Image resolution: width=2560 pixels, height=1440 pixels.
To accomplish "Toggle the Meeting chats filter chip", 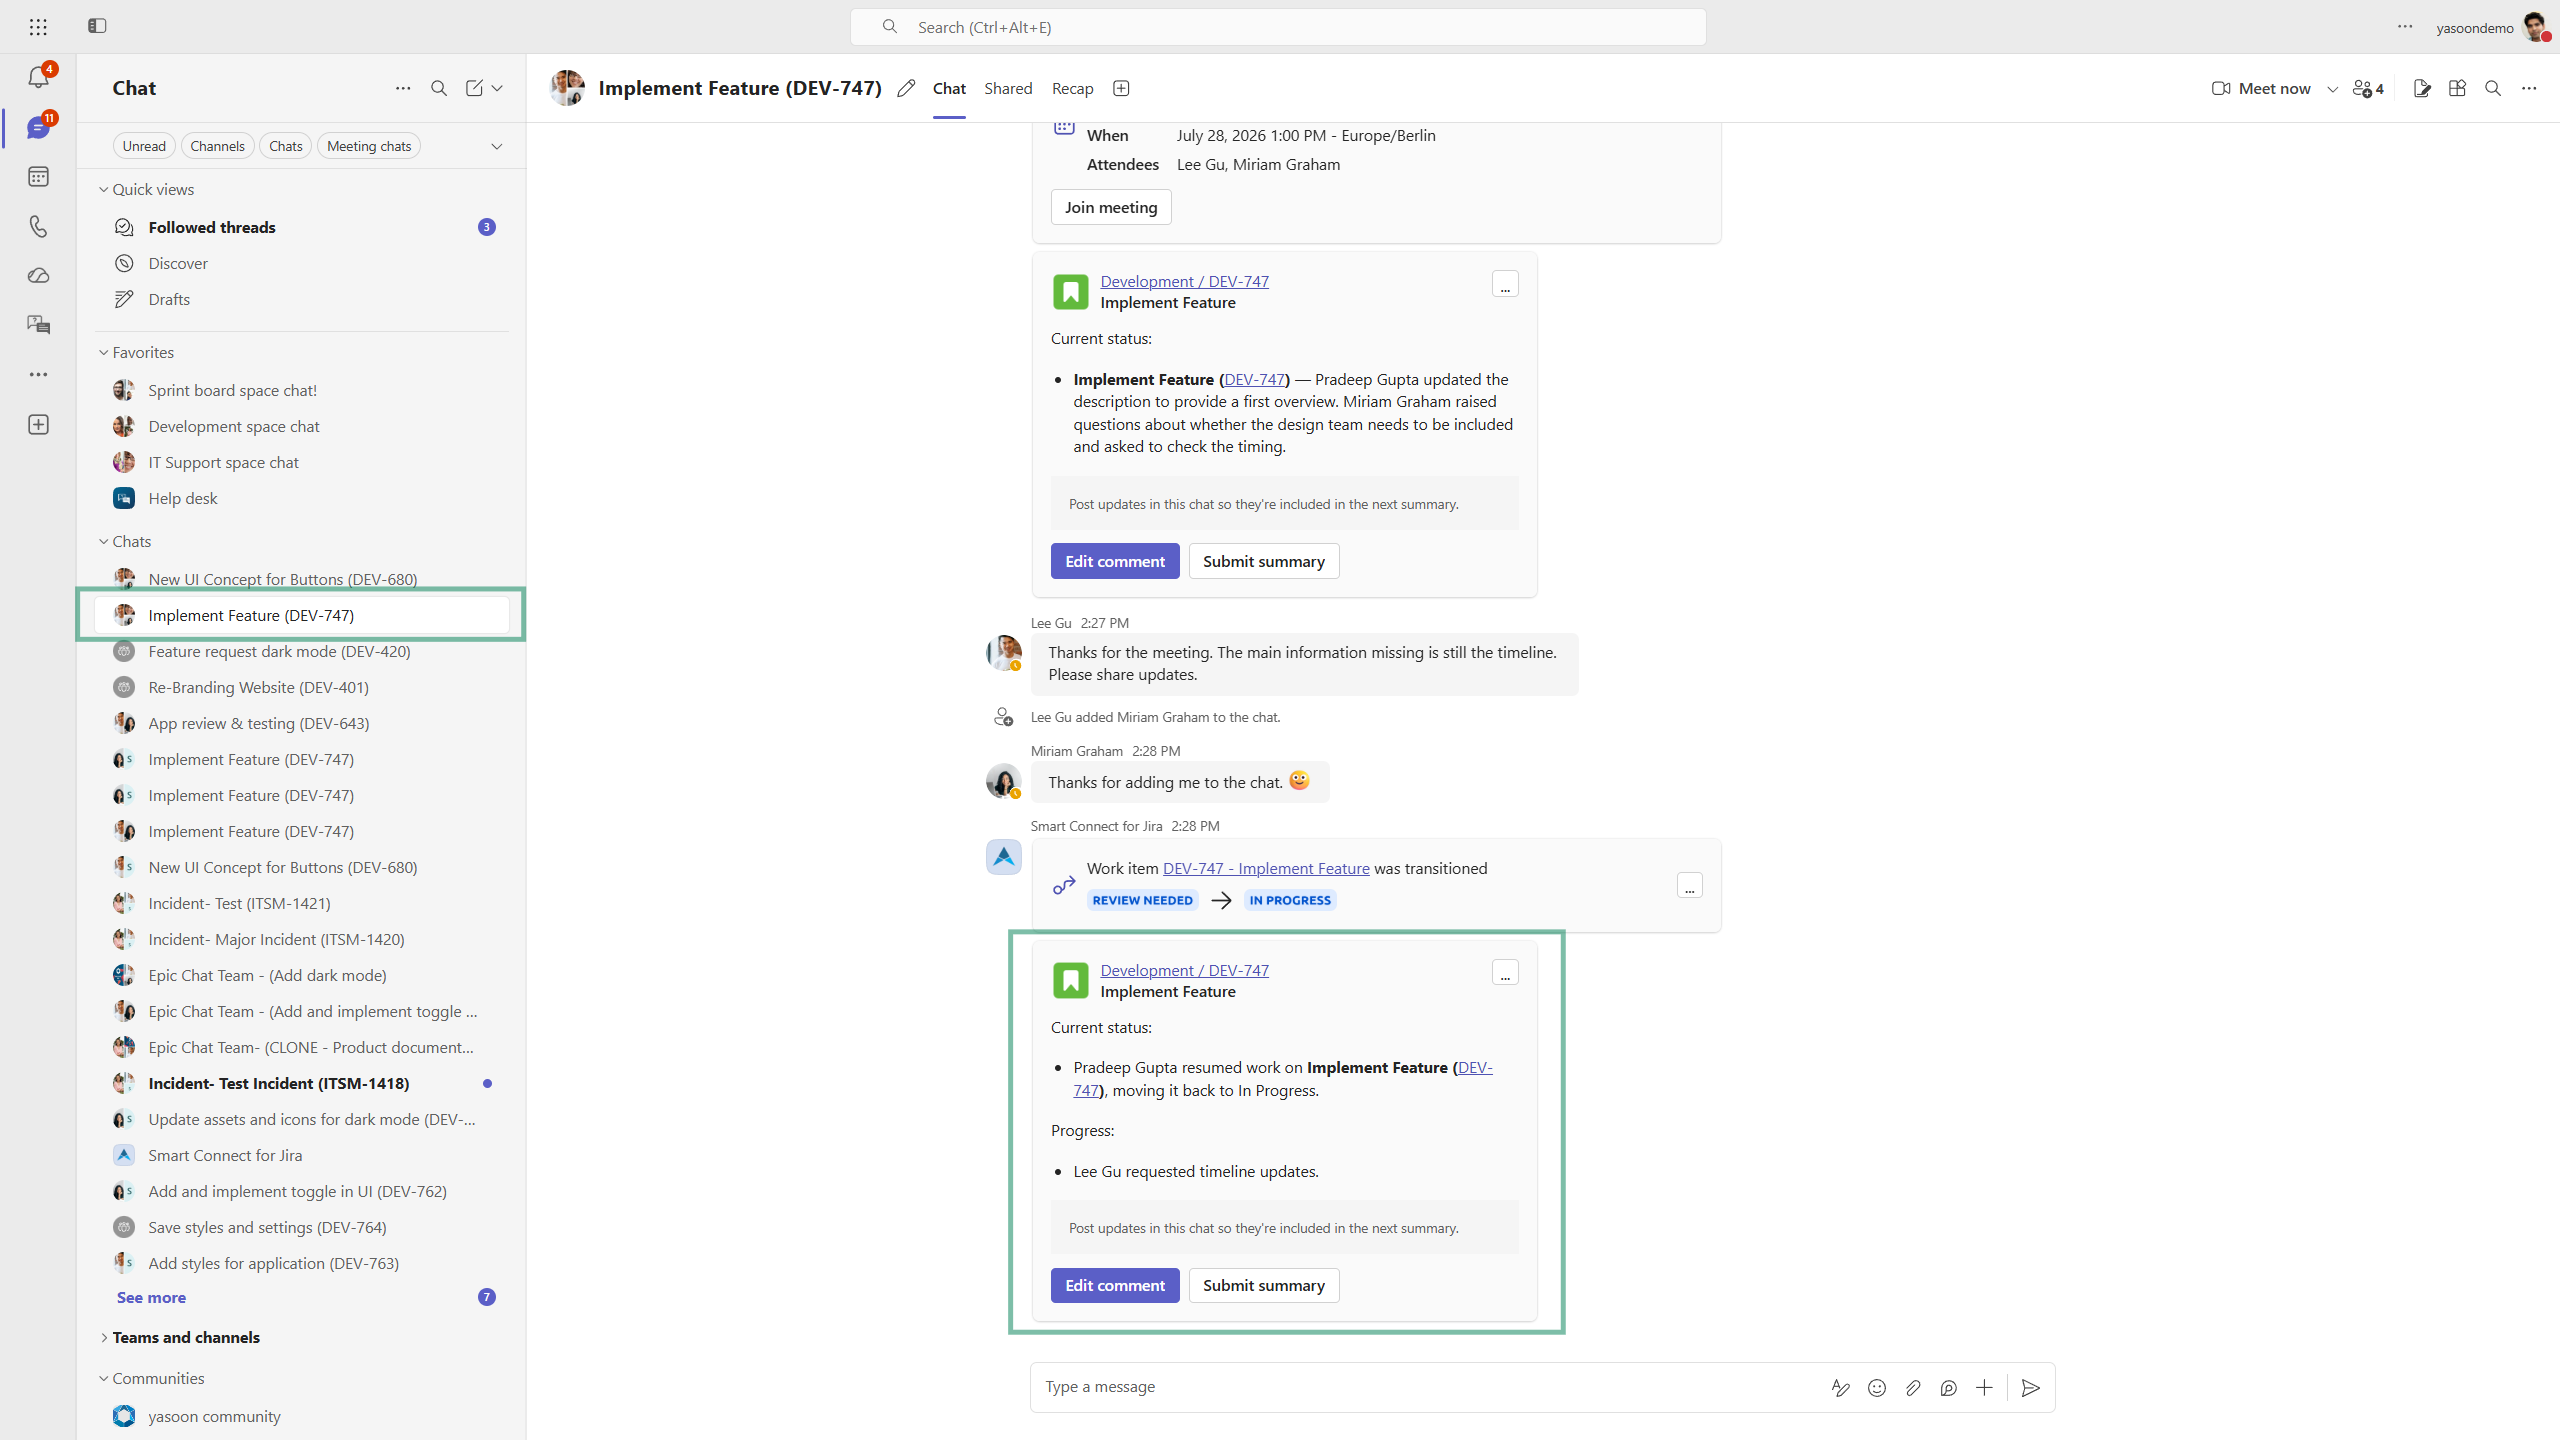I will pyautogui.click(x=369, y=146).
